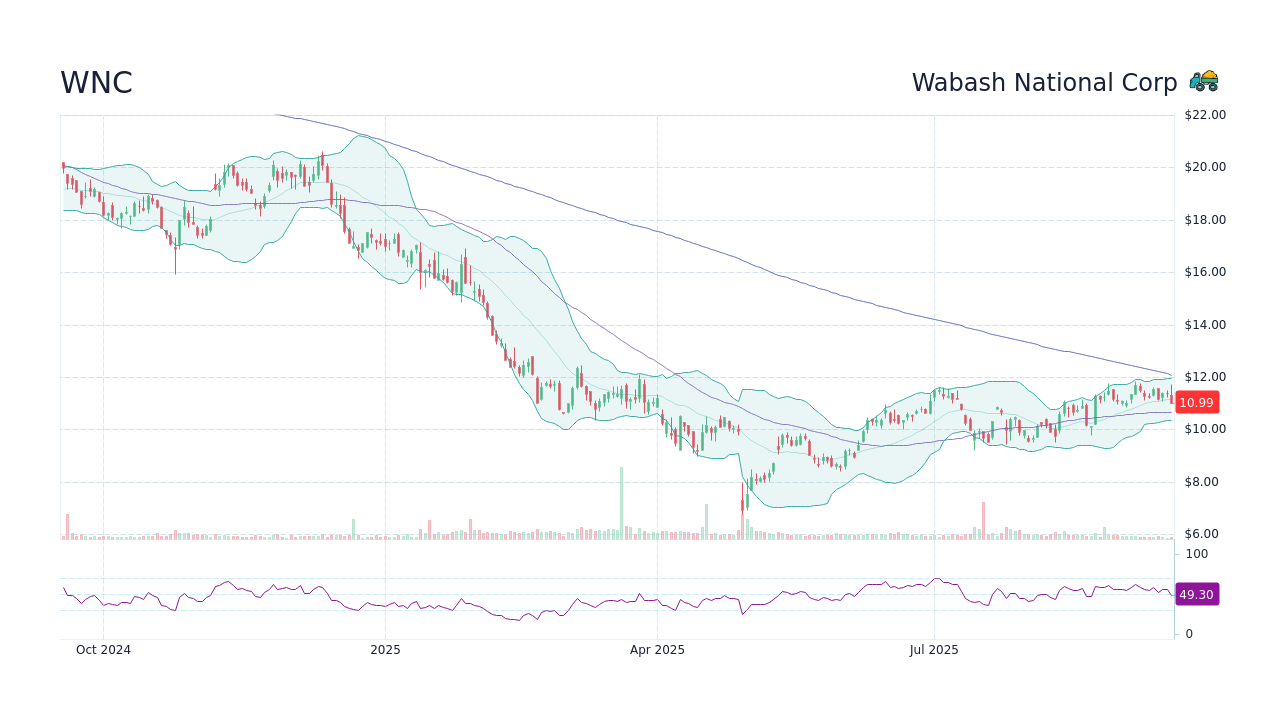This screenshot has height=720, width=1280.
Task: Click the 2025 date axis label
Action: point(385,650)
